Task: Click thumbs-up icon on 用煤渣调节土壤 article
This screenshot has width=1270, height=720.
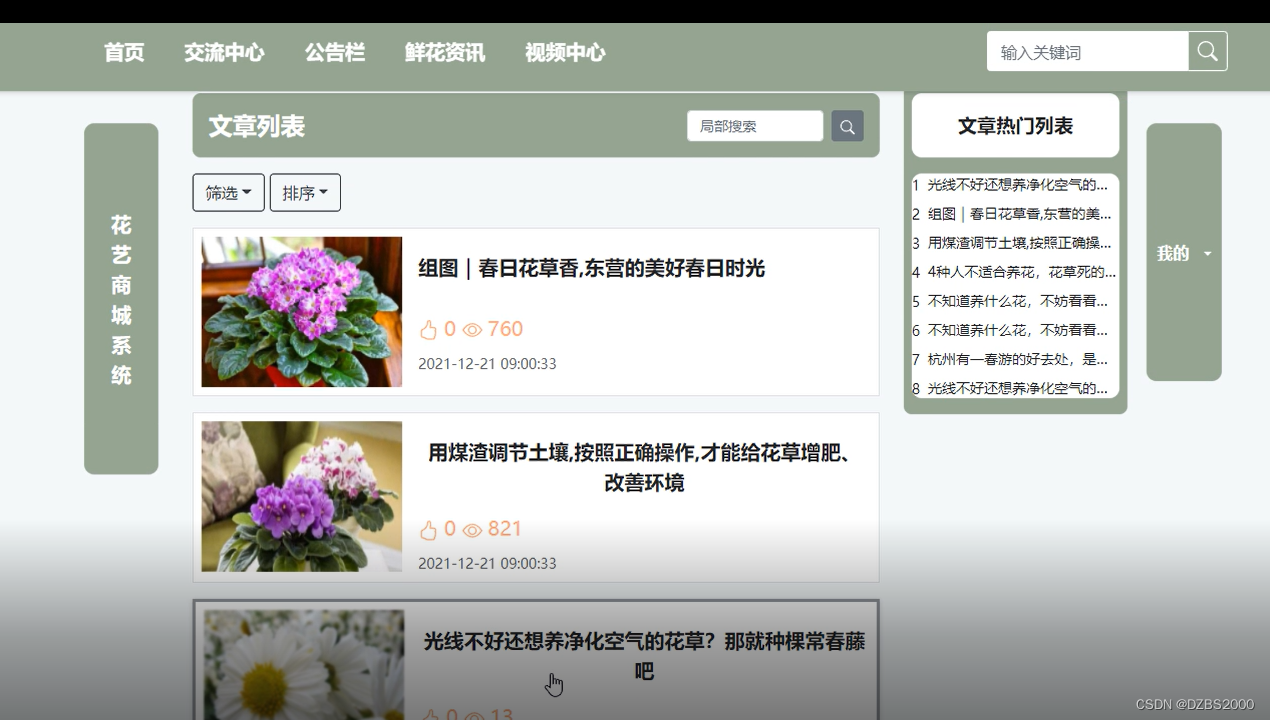Action: [x=429, y=530]
